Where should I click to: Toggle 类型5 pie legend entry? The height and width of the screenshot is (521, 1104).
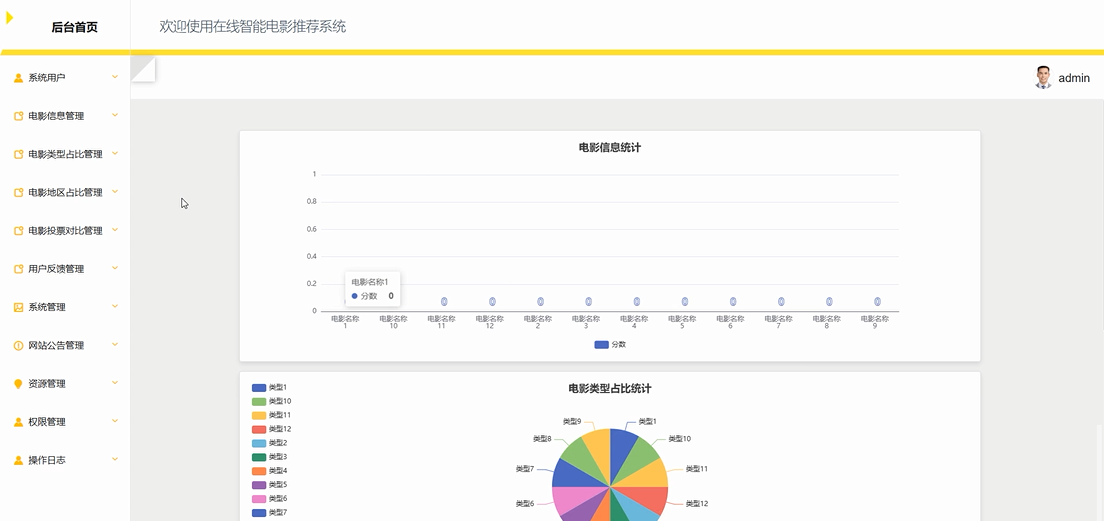tap(270, 485)
